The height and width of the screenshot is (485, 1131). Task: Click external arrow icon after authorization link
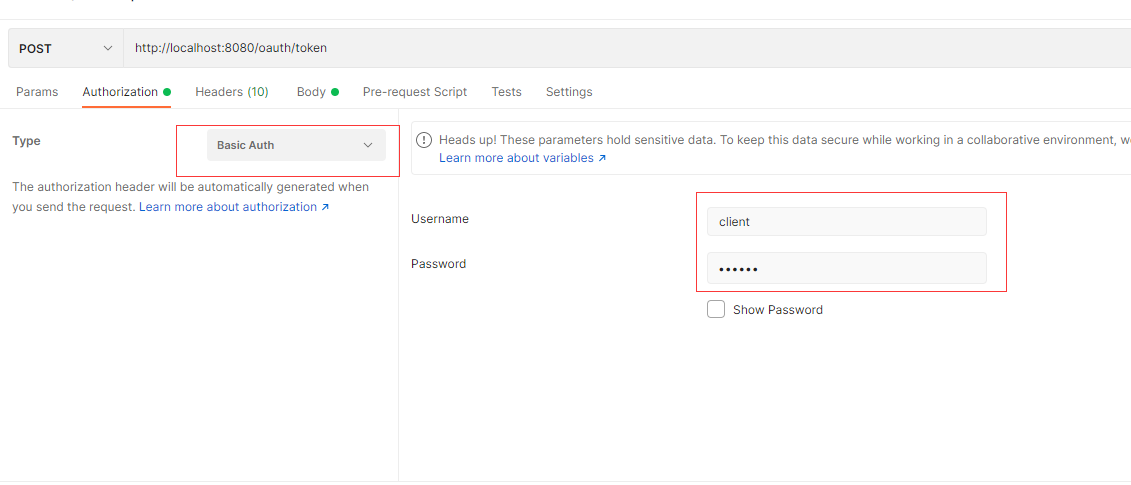pos(325,207)
